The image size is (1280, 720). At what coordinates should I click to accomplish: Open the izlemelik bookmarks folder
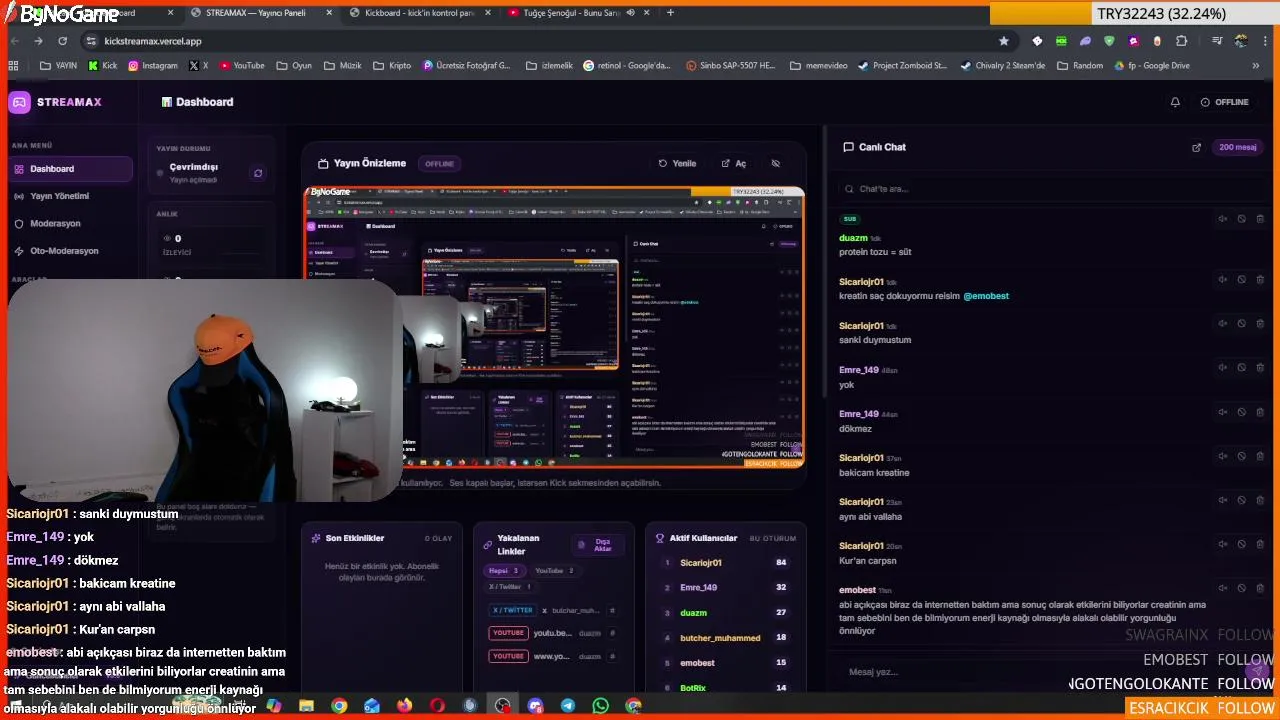tap(548, 66)
